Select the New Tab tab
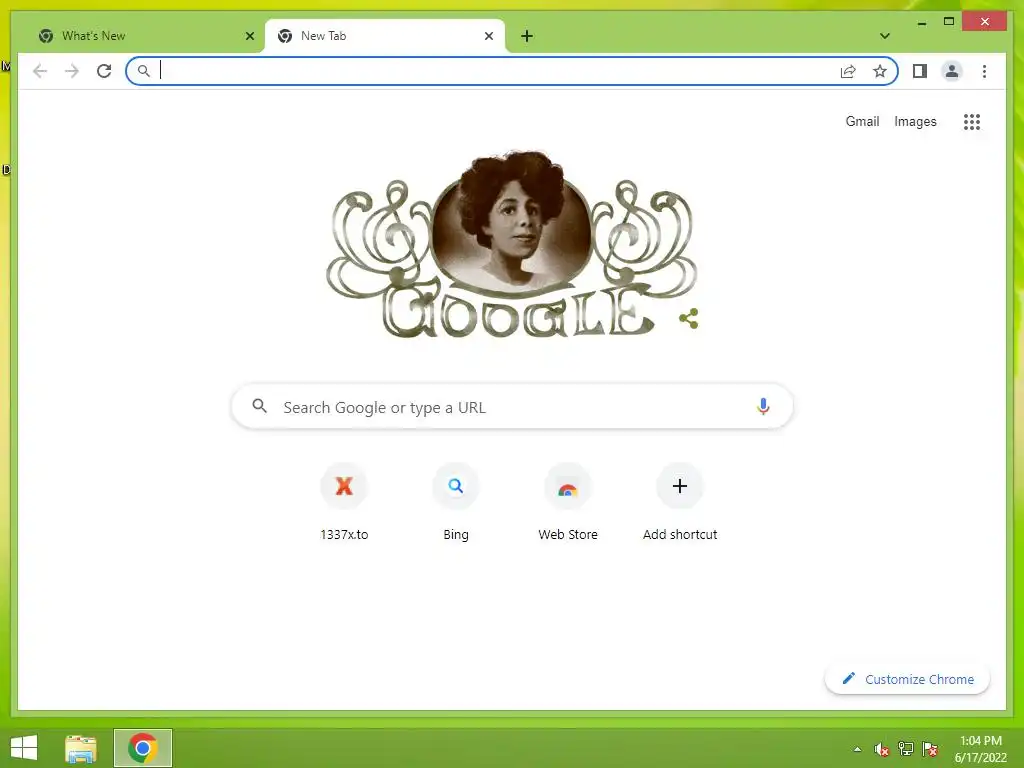1024x768 pixels. pos(385,36)
